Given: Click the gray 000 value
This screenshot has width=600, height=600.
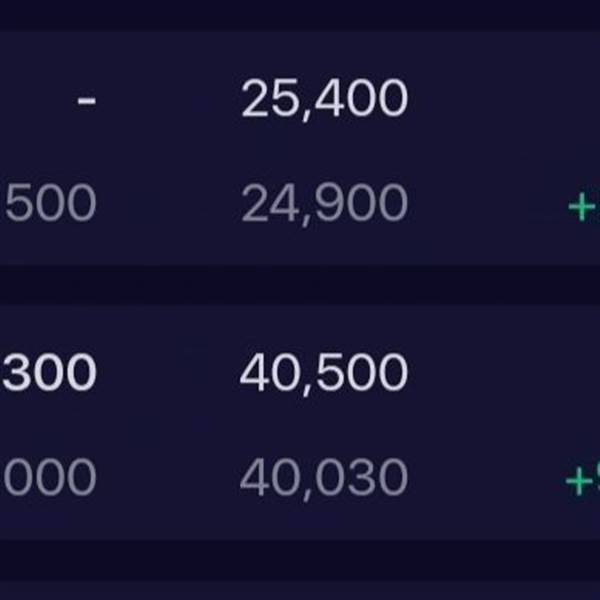Looking at the screenshot, I should pyautogui.click(x=50, y=478).
